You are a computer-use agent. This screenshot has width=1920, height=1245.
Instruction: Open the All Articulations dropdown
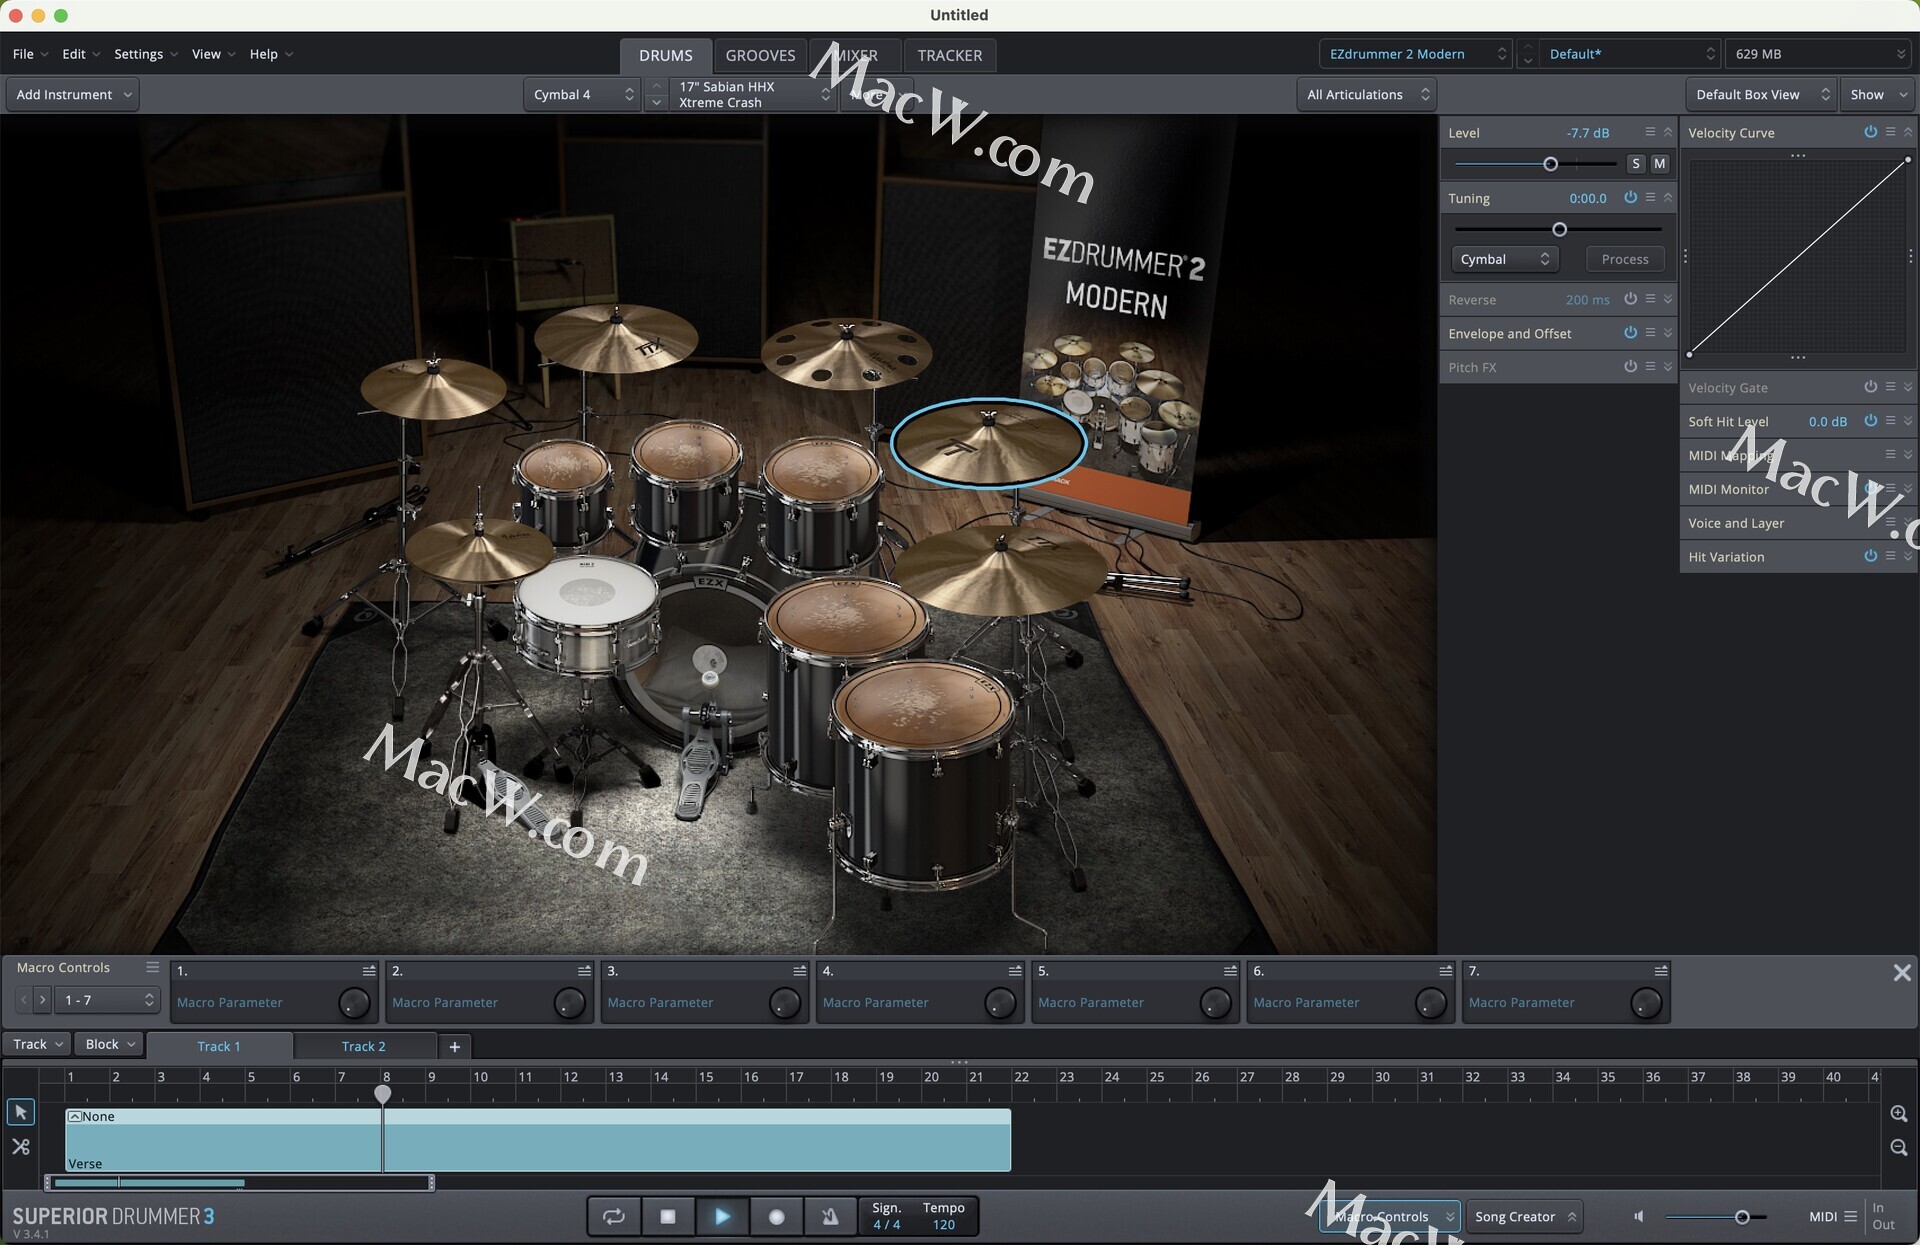tap(1367, 94)
